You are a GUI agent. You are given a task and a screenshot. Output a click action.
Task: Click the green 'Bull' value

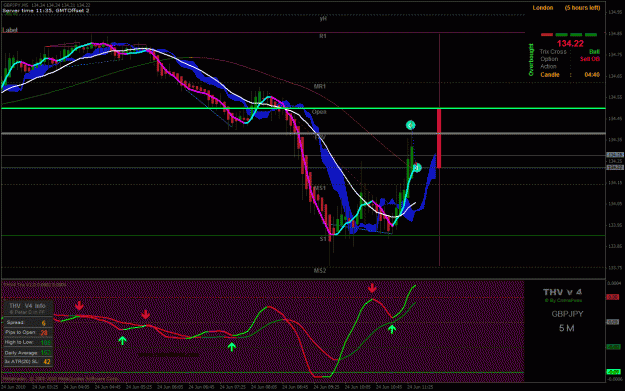[594, 52]
